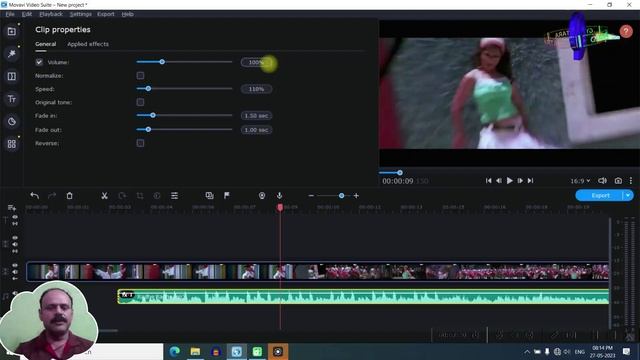This screenshot has width=640, height=360.
Task: Show hidden system tray icons
Action: tap(527, 351)
